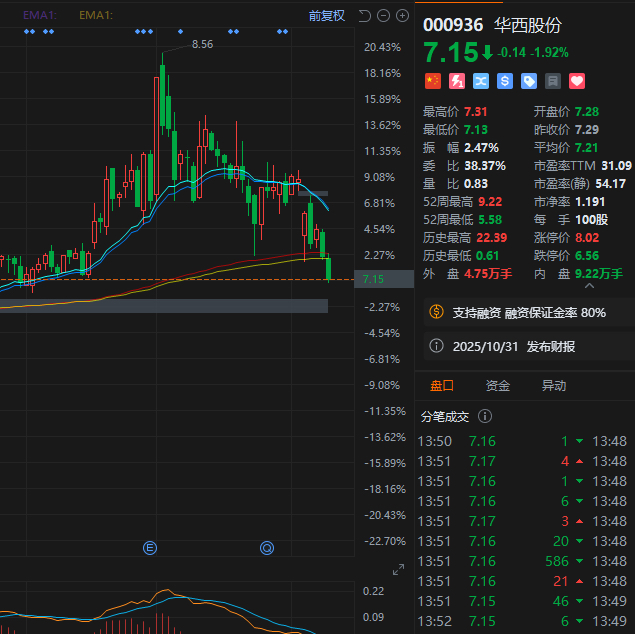
Task: Click the blue price tag icon
Action: tap(529, 81)
